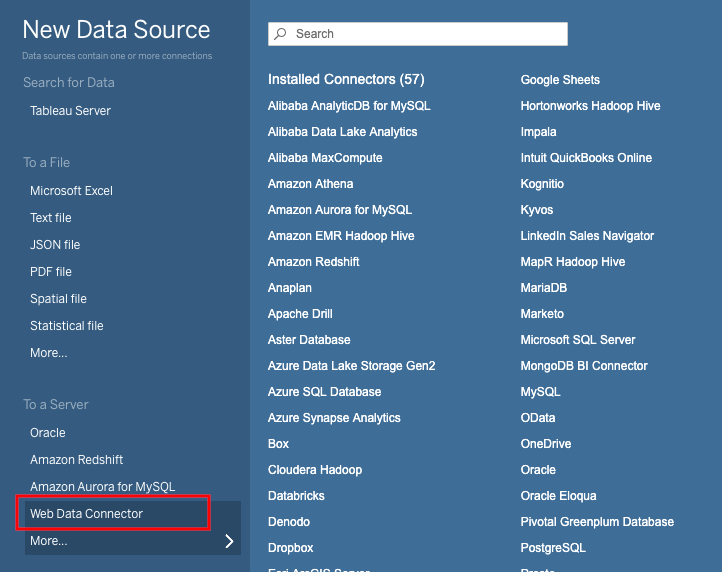Focus the connector Search field
The width and height of the screenshot is (722, 572).
tap(418, 34)
